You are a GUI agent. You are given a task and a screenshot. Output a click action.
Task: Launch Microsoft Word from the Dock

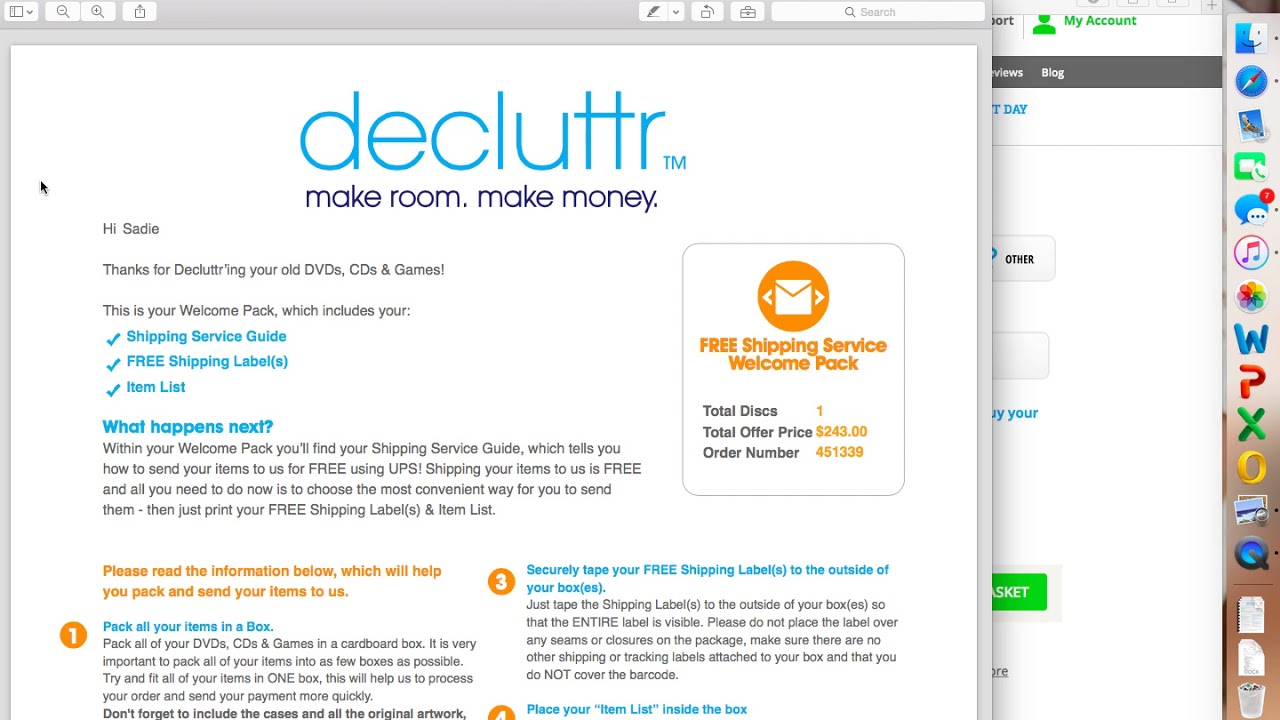point(1251,339)
